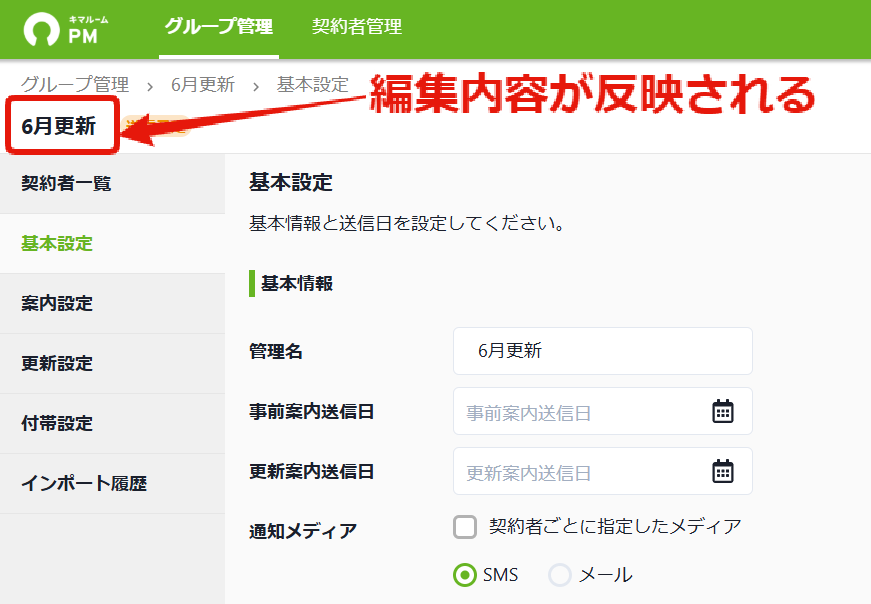Click the 基本情報 section heading
The height and width of the screenshot is (604, 871).
tap(297, 283)
